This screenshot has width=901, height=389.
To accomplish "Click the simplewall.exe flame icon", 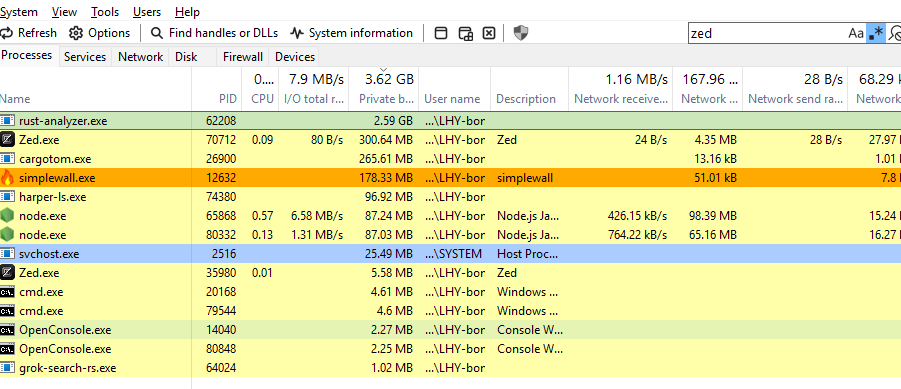I will [x=7, y=178].
